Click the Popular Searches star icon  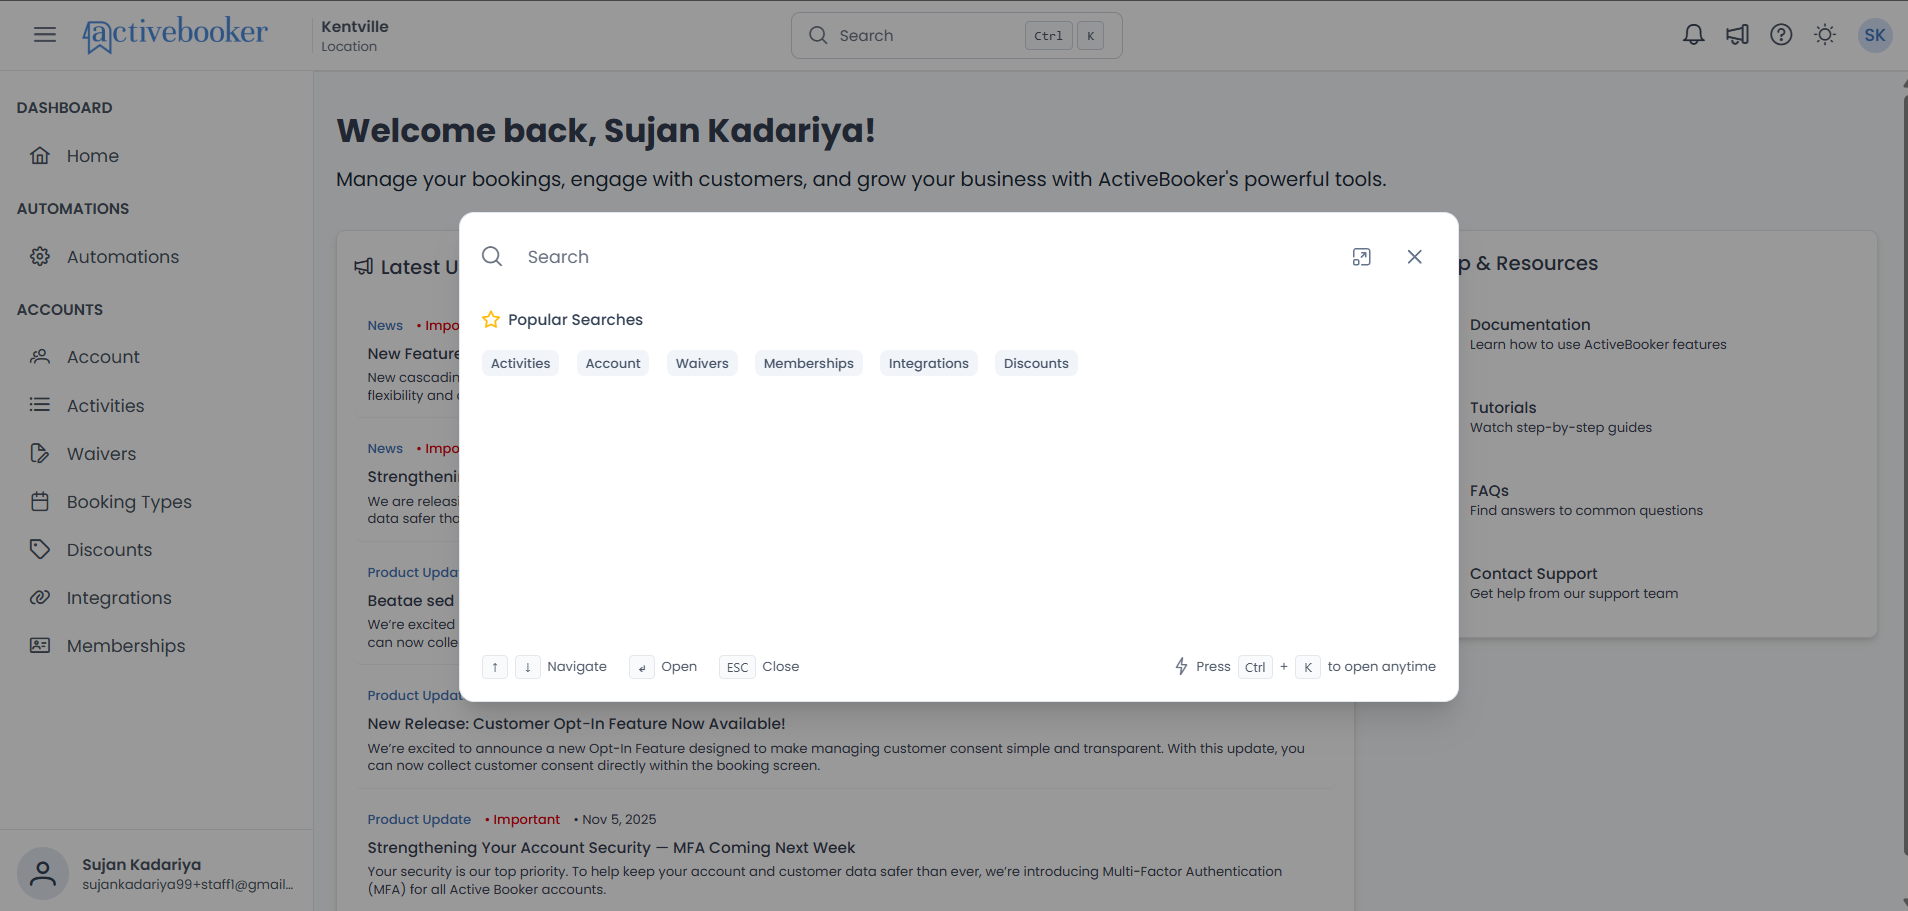[491, 320]
